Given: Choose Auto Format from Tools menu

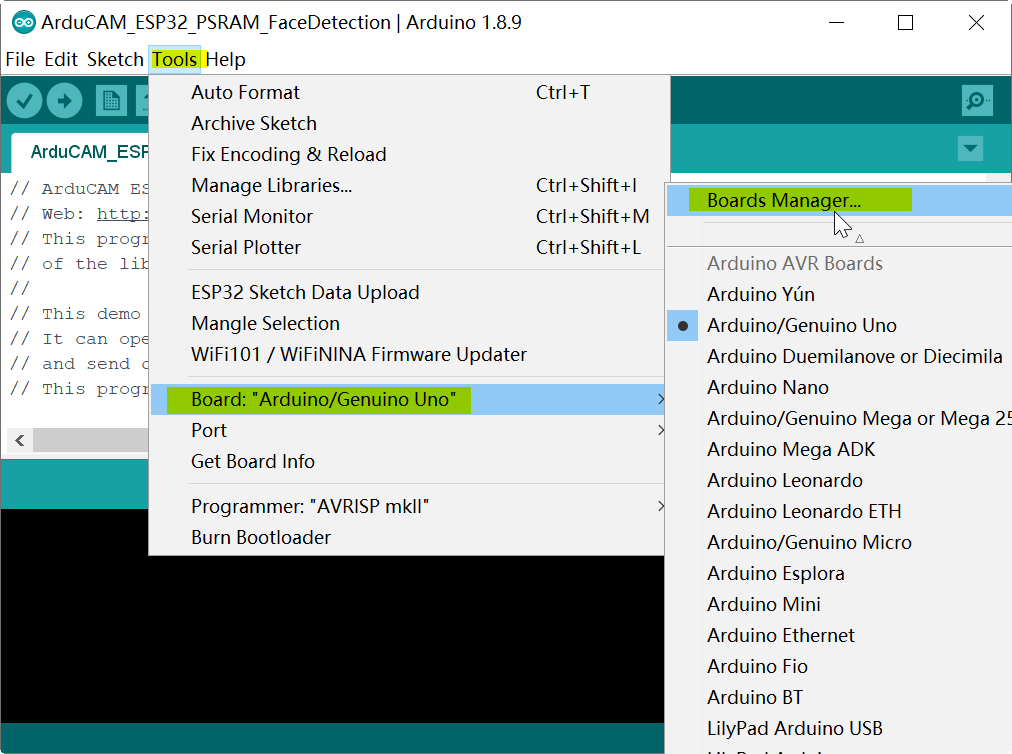Looking at the screenshot, I should (407, 92).
